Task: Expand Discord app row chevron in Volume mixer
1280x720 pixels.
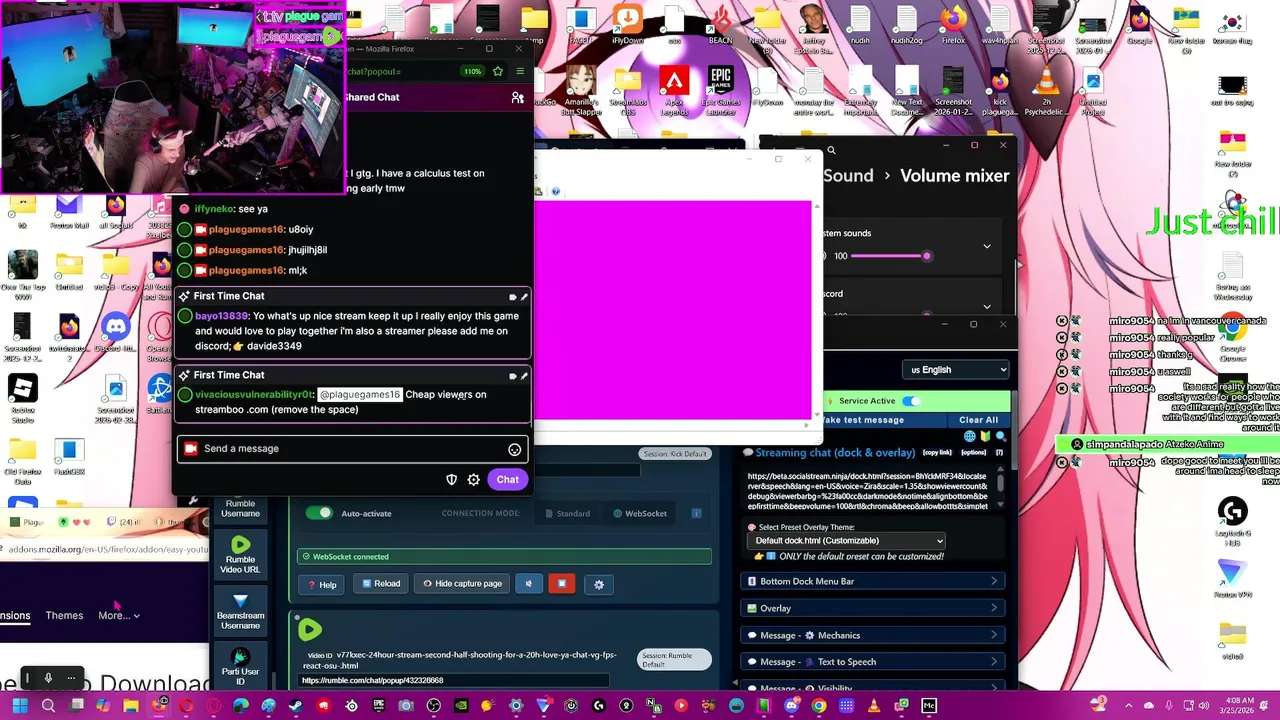Action: (x=987, y=305)
